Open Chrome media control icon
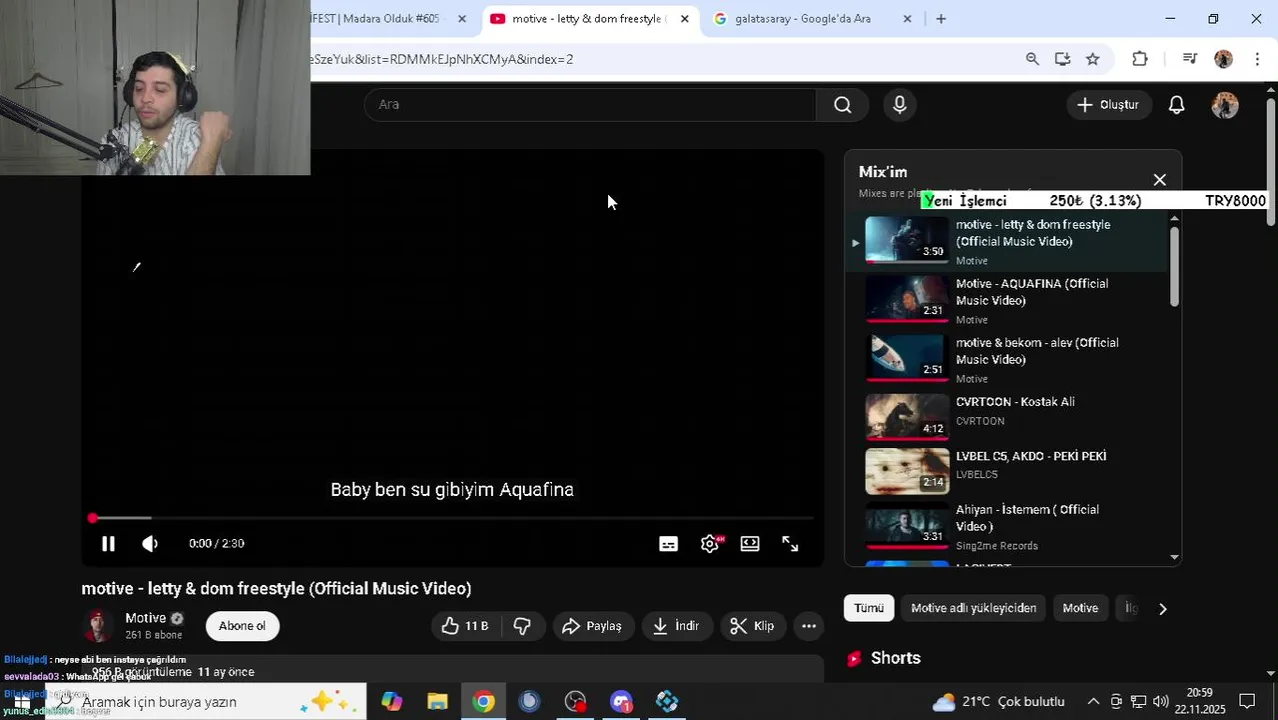 1189,59
